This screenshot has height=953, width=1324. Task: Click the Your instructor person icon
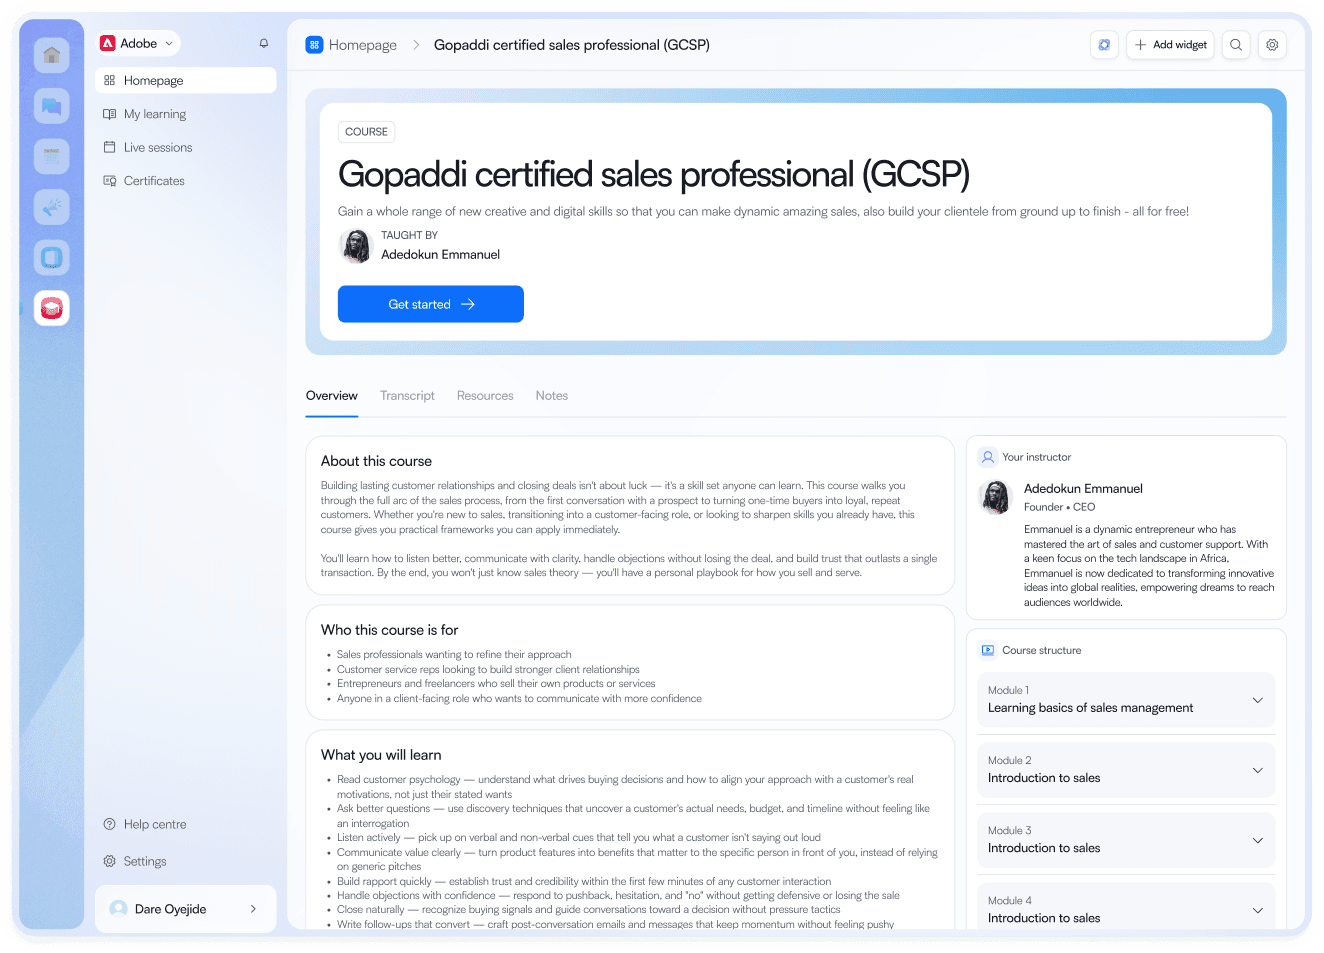pyautogui.click(x=988, y=457)
